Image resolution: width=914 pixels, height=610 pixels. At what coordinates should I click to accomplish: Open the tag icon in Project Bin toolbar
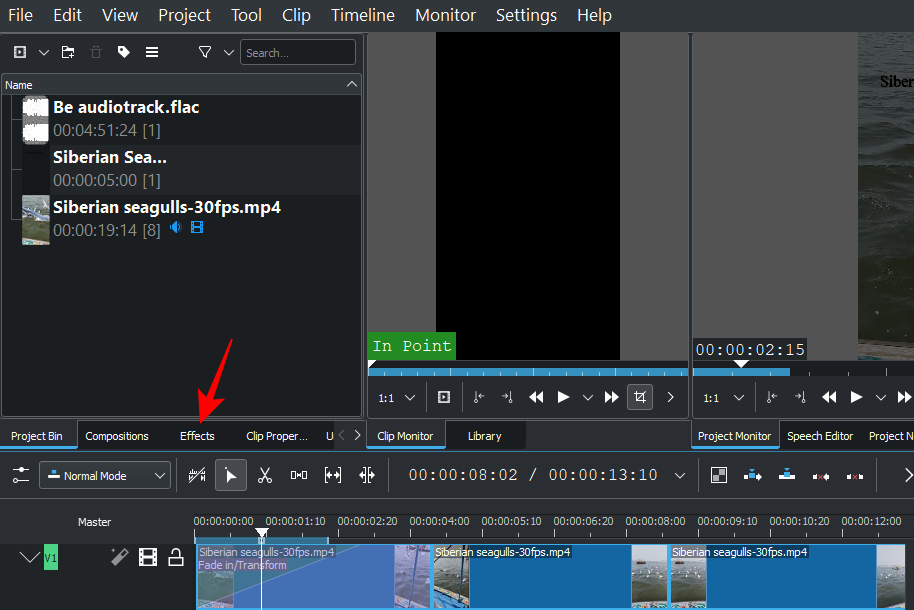(x=124, y=52)
